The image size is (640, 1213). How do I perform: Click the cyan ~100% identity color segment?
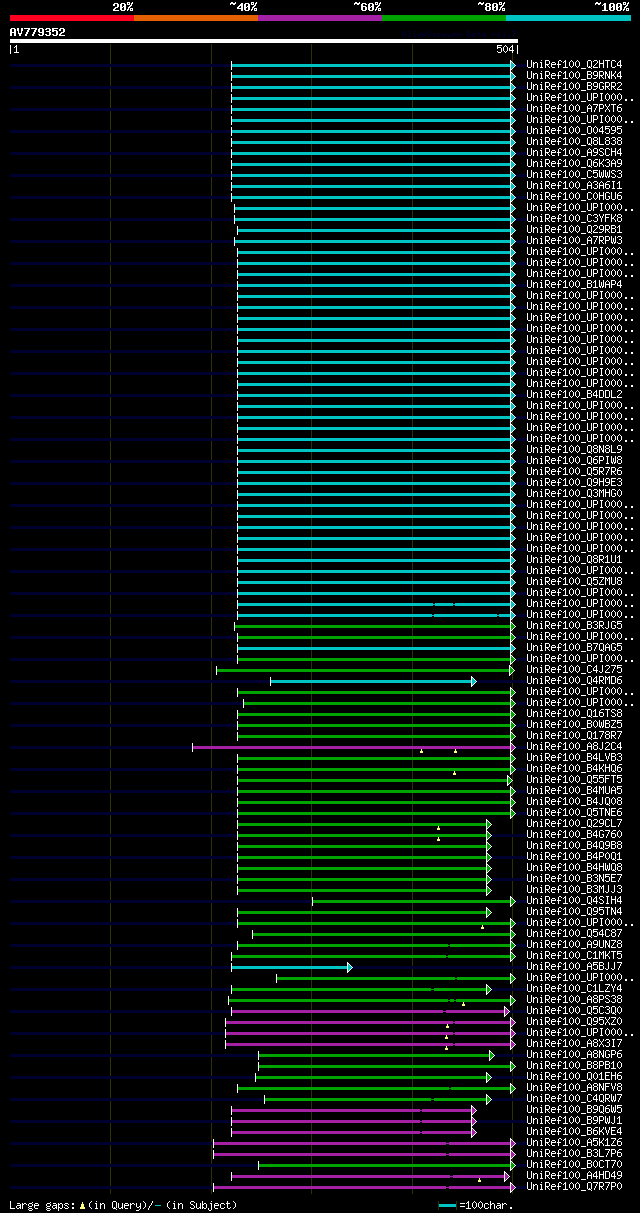568,17
